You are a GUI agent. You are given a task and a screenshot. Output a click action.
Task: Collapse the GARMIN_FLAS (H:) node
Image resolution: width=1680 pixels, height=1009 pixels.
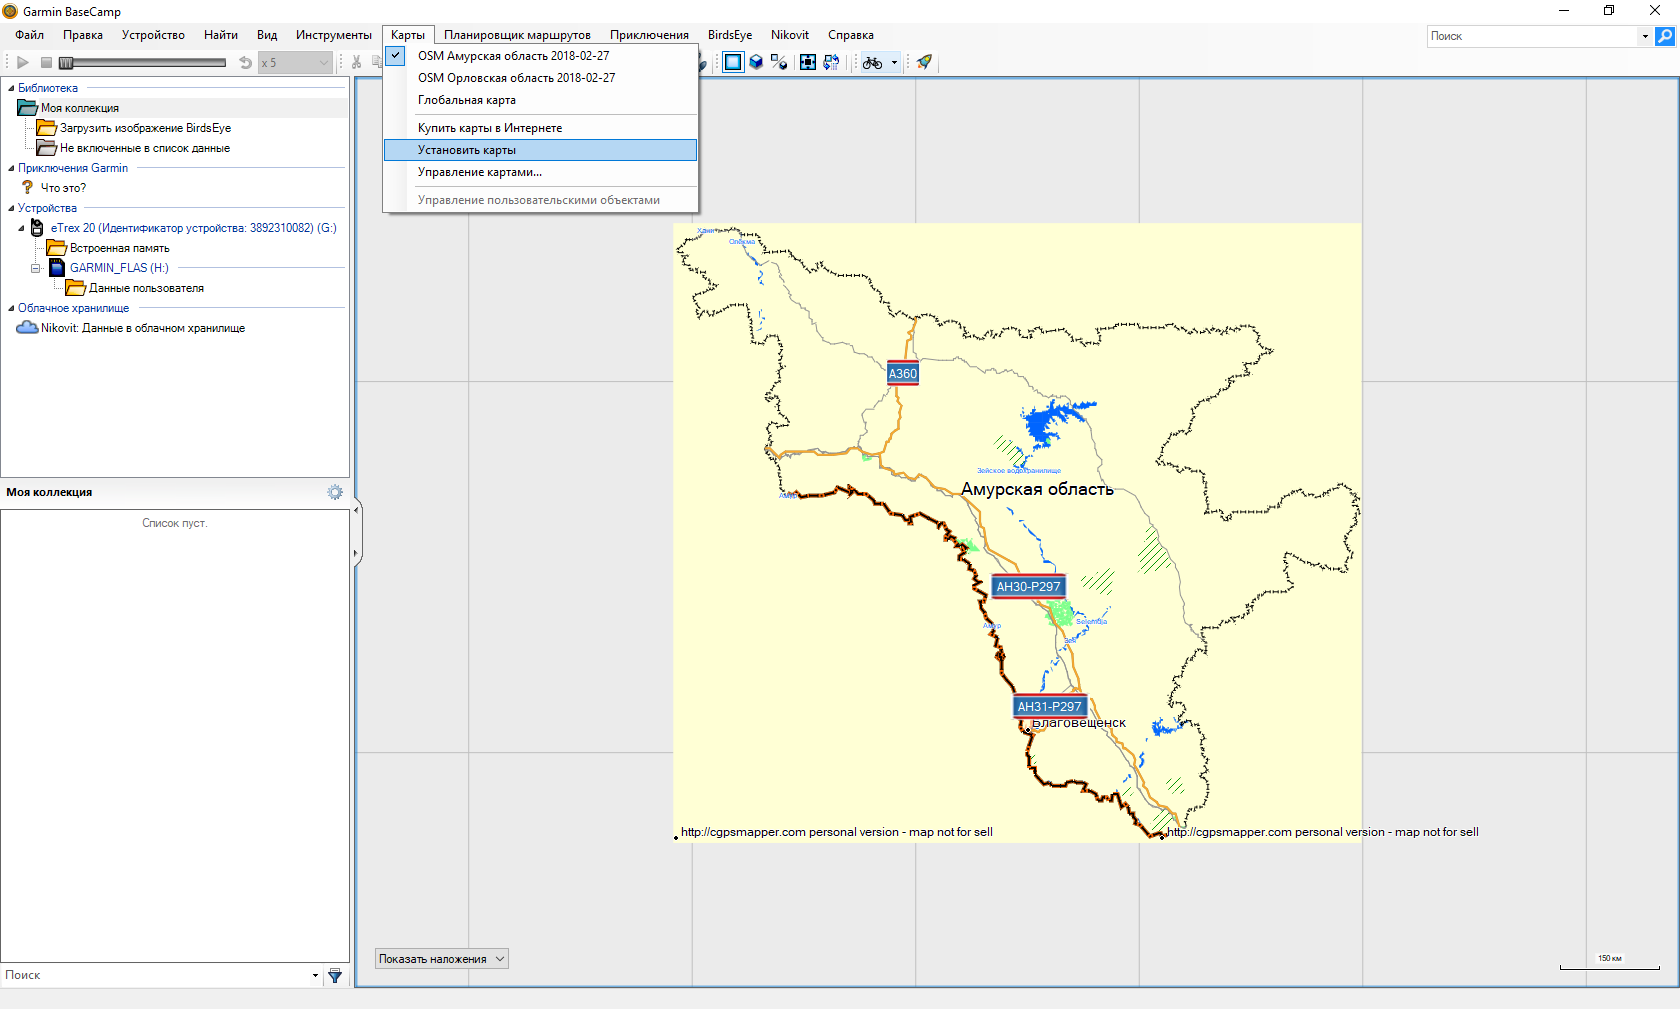click(x=36, y=268)
